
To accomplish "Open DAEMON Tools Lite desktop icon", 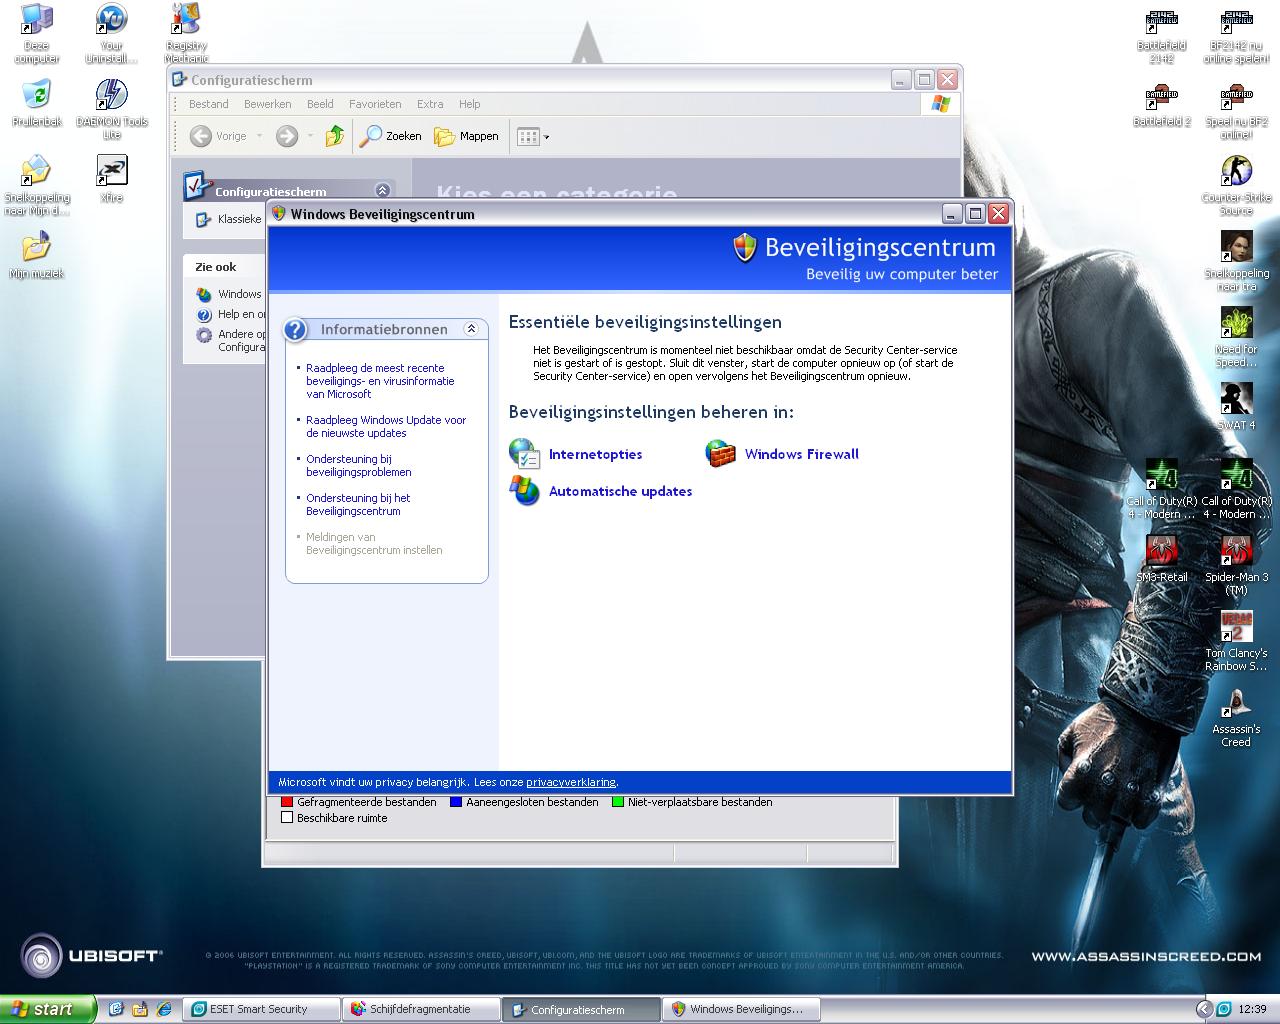I will tap(111, 109).
